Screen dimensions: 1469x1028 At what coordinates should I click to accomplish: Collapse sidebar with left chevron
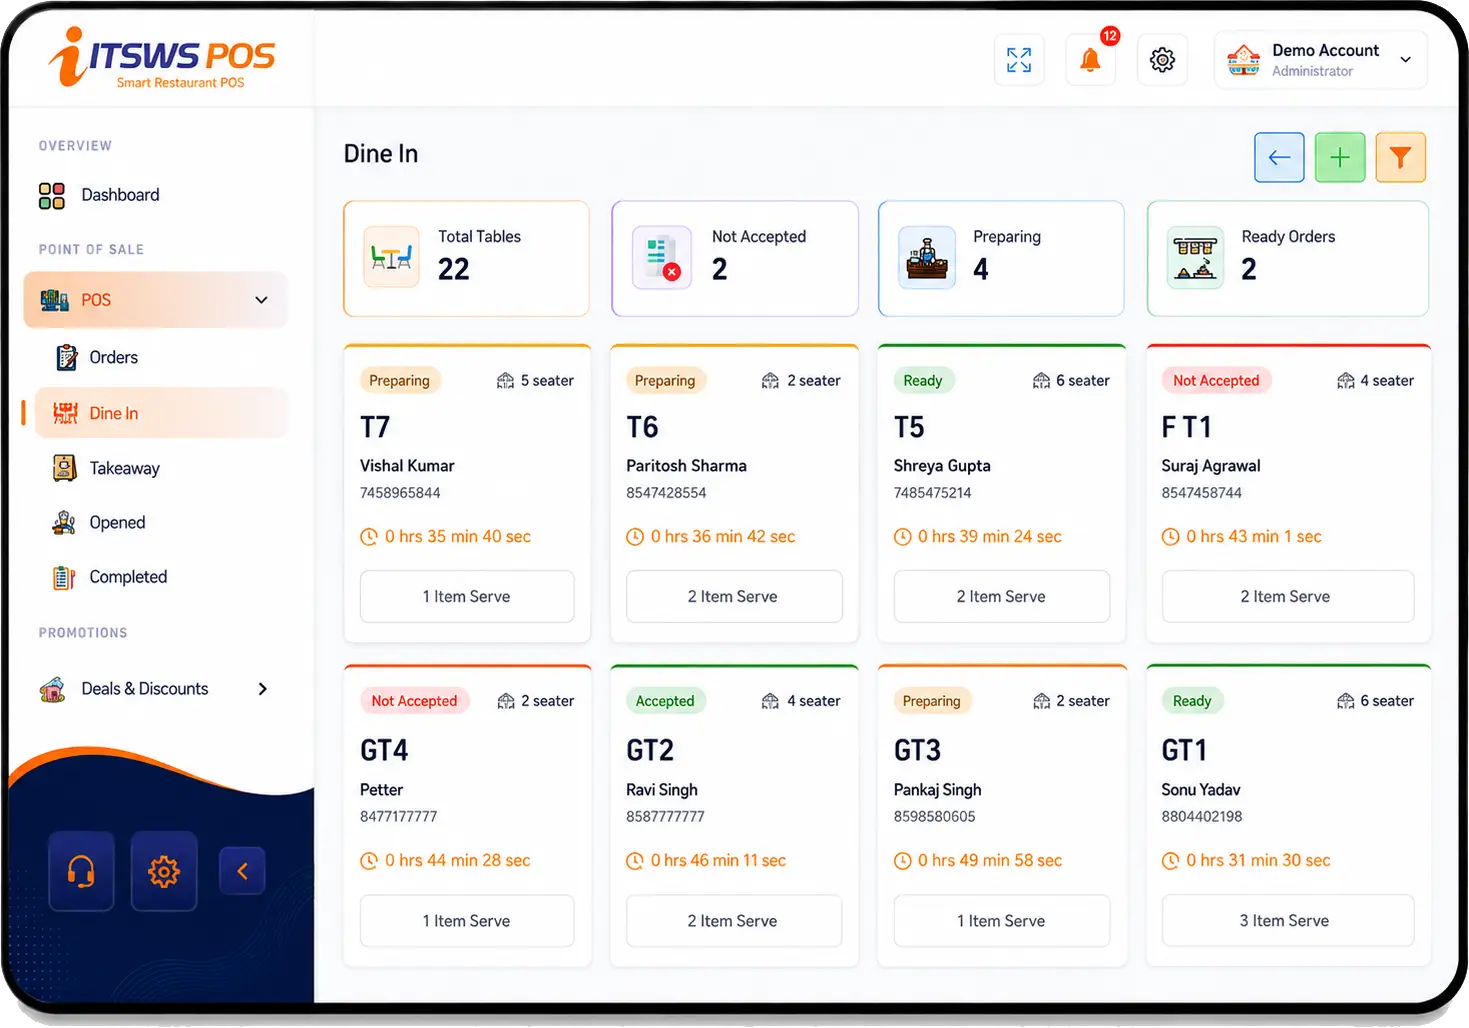point(242,871)
